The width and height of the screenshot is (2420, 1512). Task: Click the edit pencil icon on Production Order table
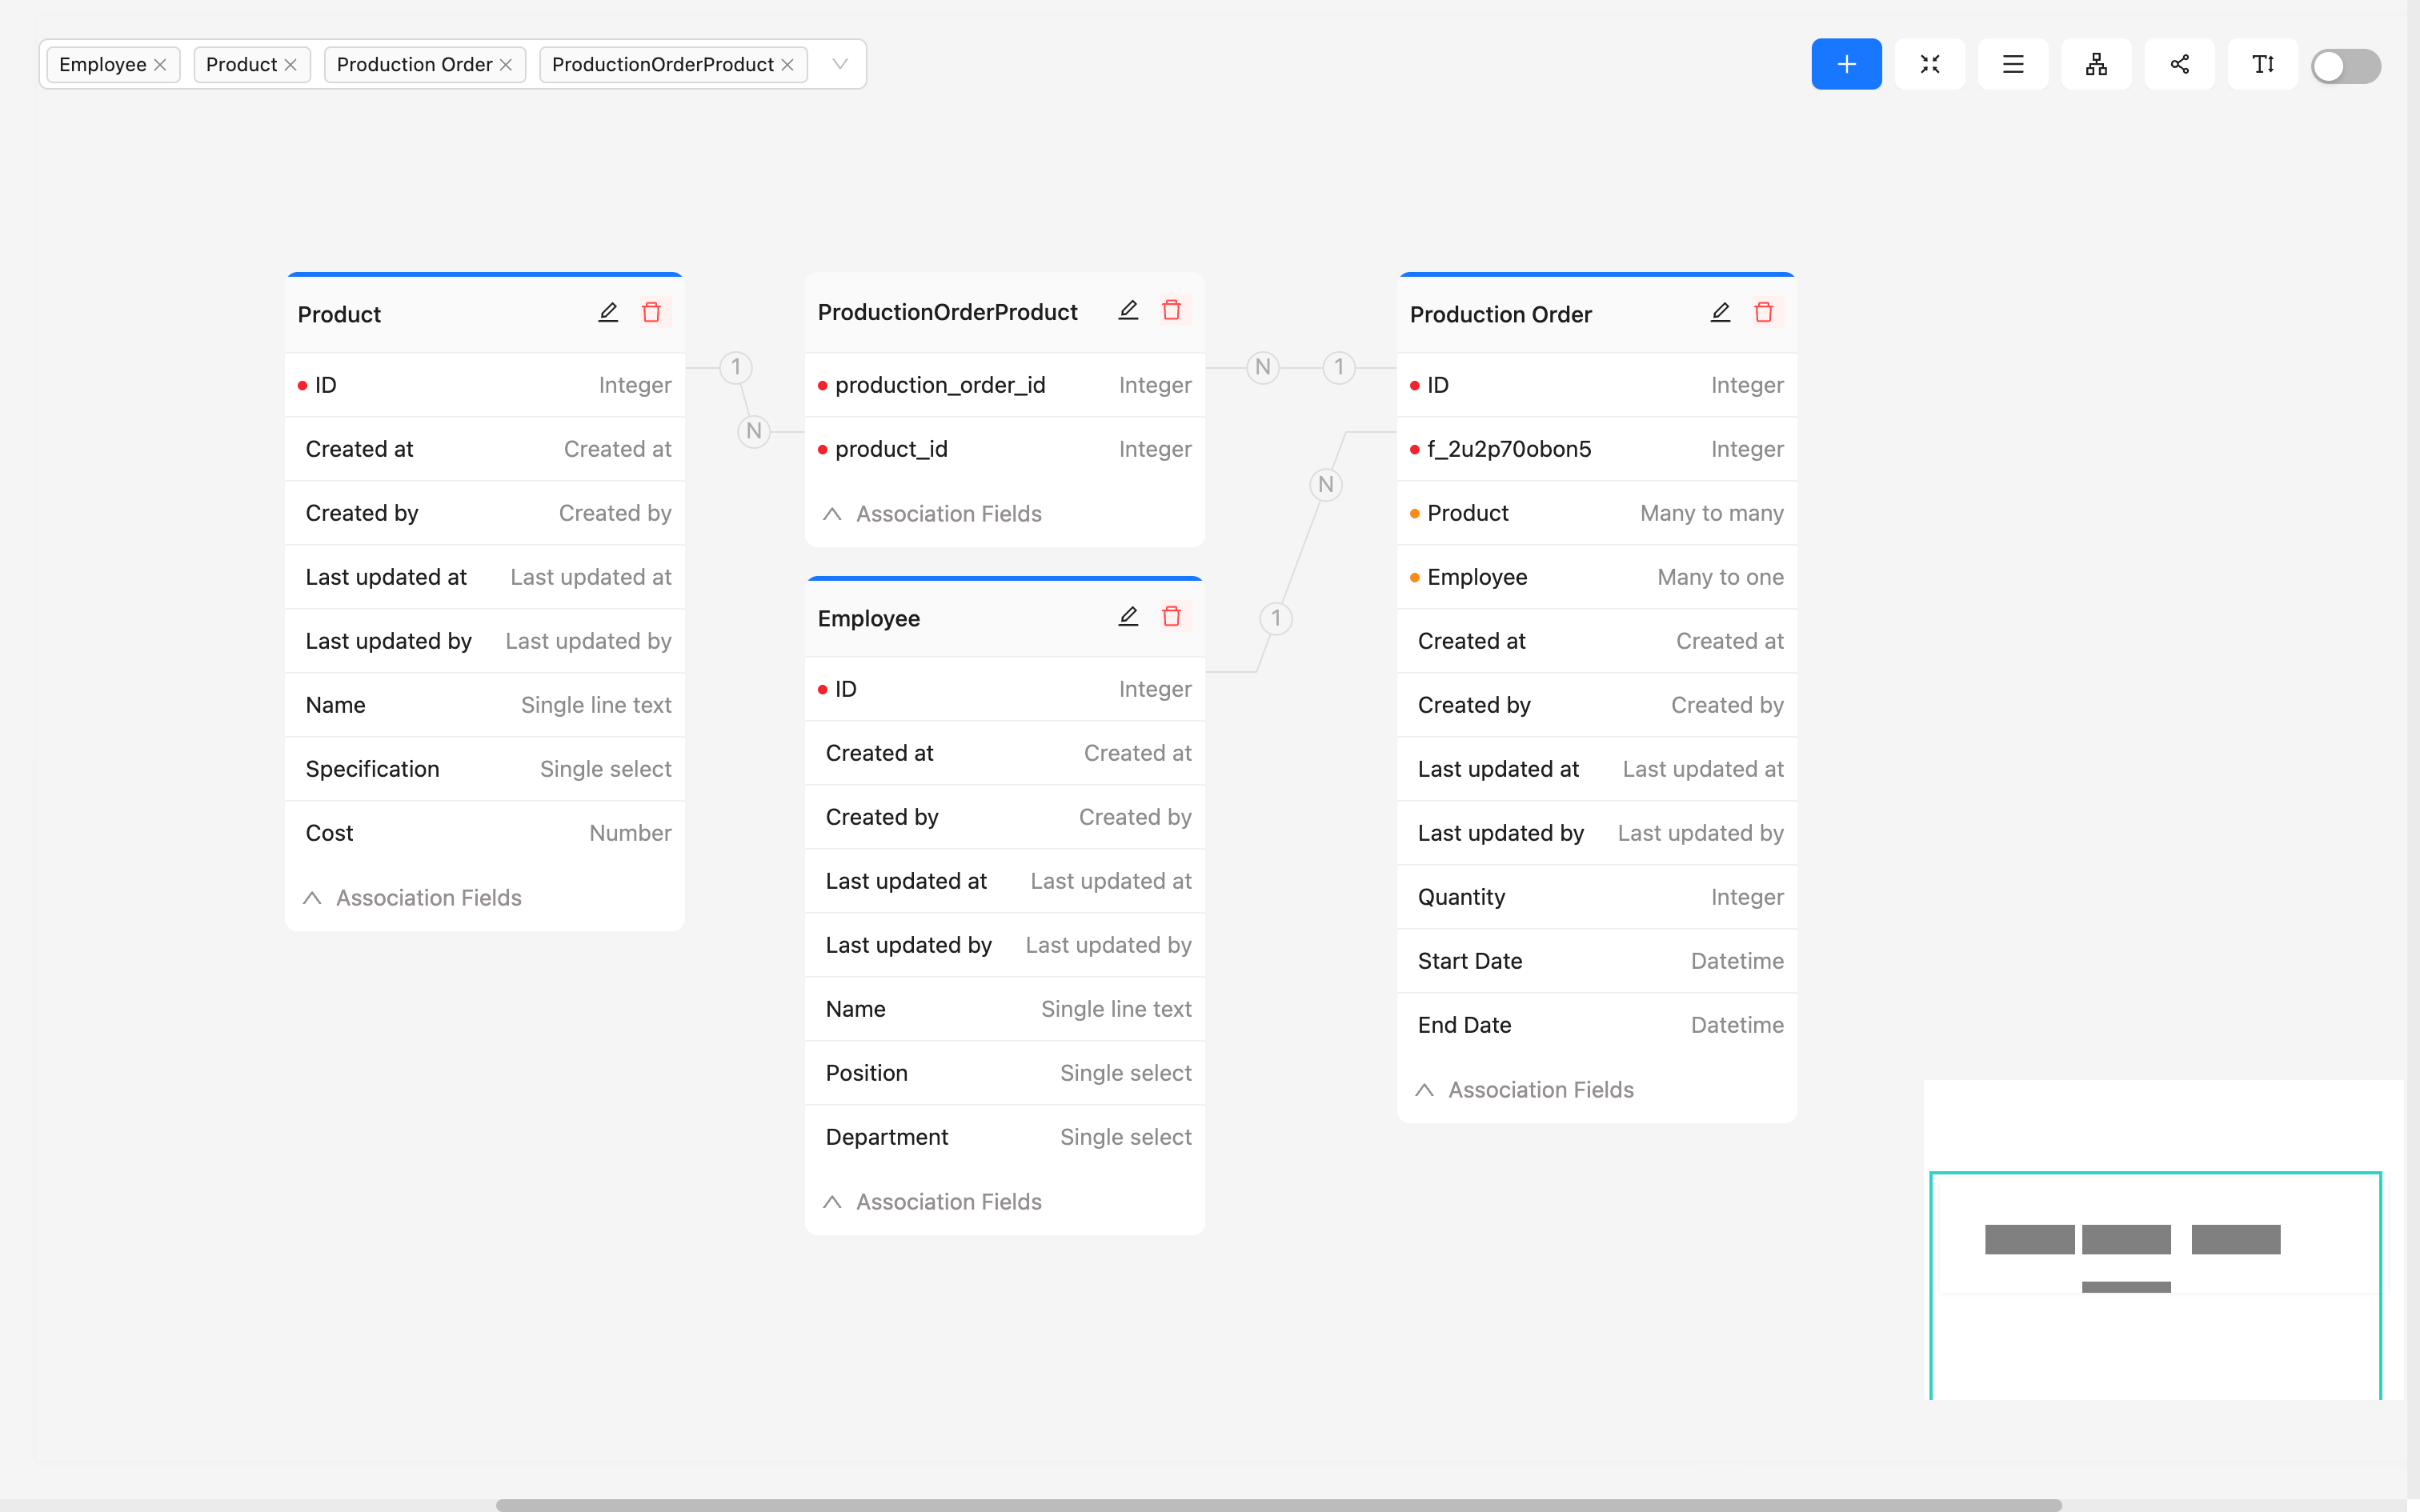(x=1721, y=312)
